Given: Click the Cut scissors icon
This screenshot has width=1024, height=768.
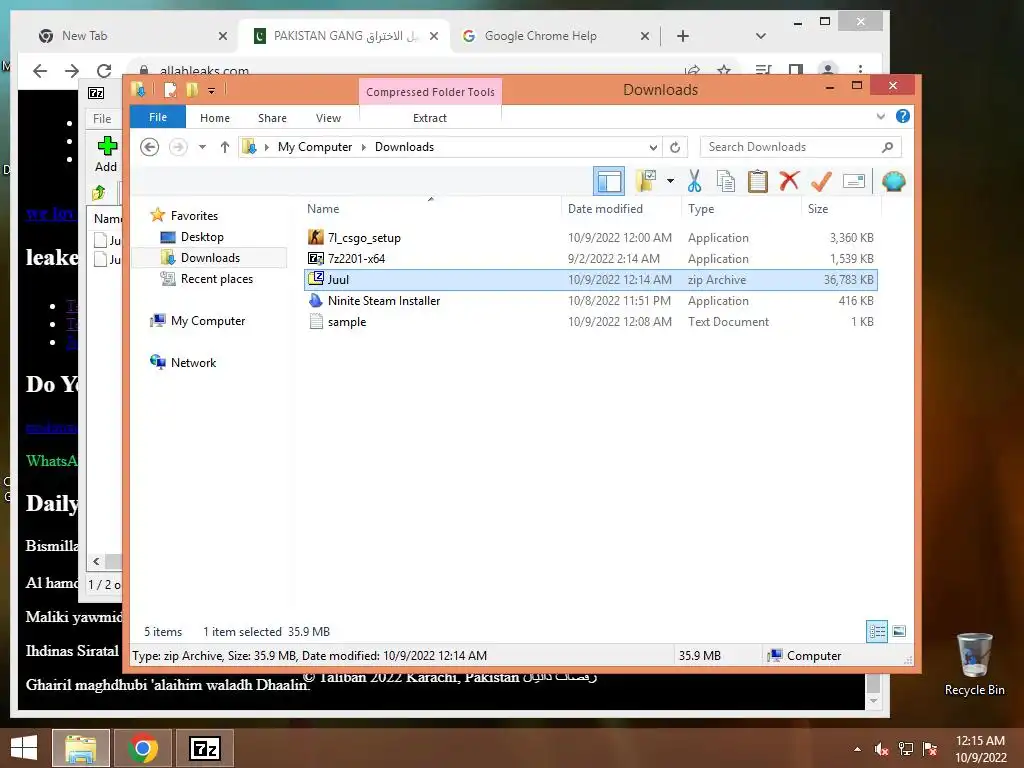Looking at the screenshot, I should [694, 181].
